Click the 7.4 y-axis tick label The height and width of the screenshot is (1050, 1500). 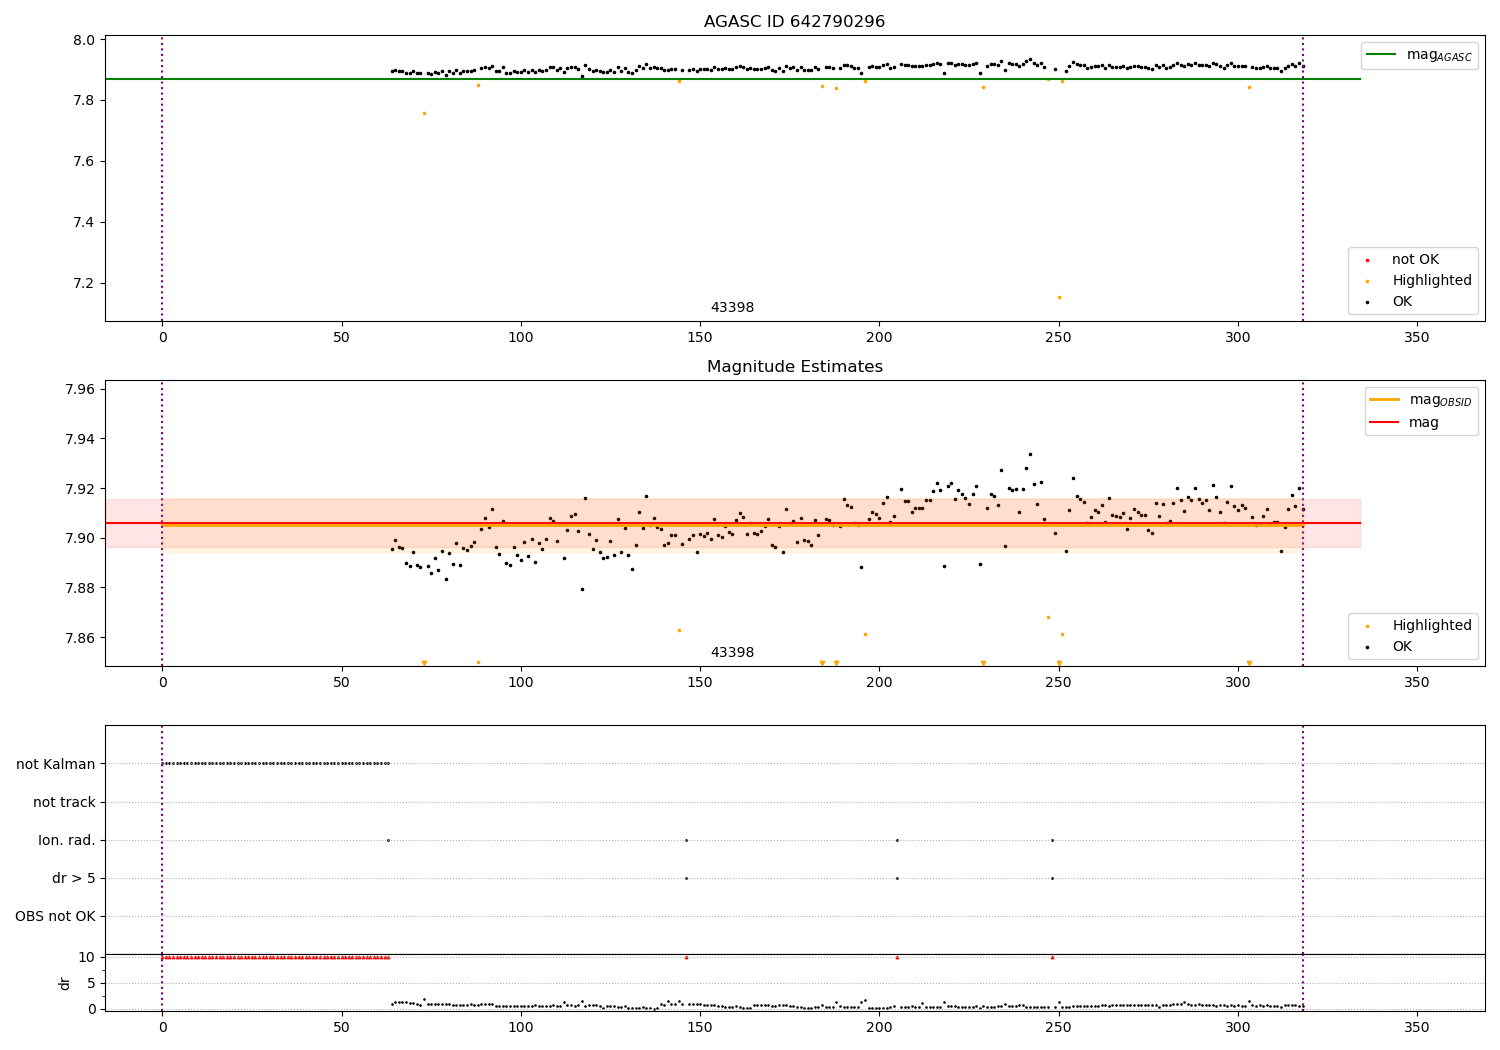click(x=84, y=223)
